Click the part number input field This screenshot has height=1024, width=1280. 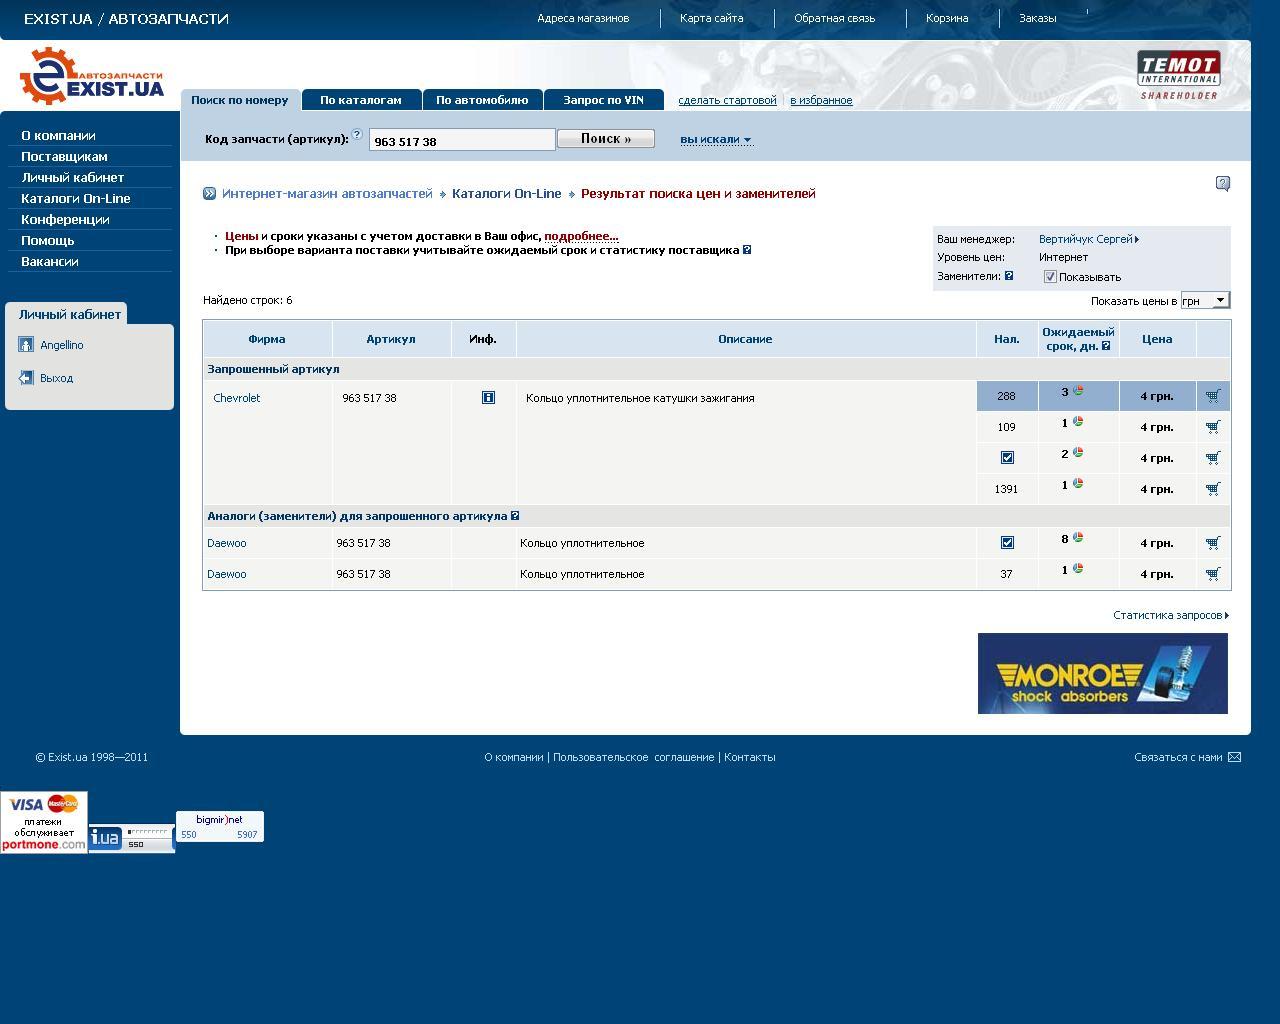461,141
